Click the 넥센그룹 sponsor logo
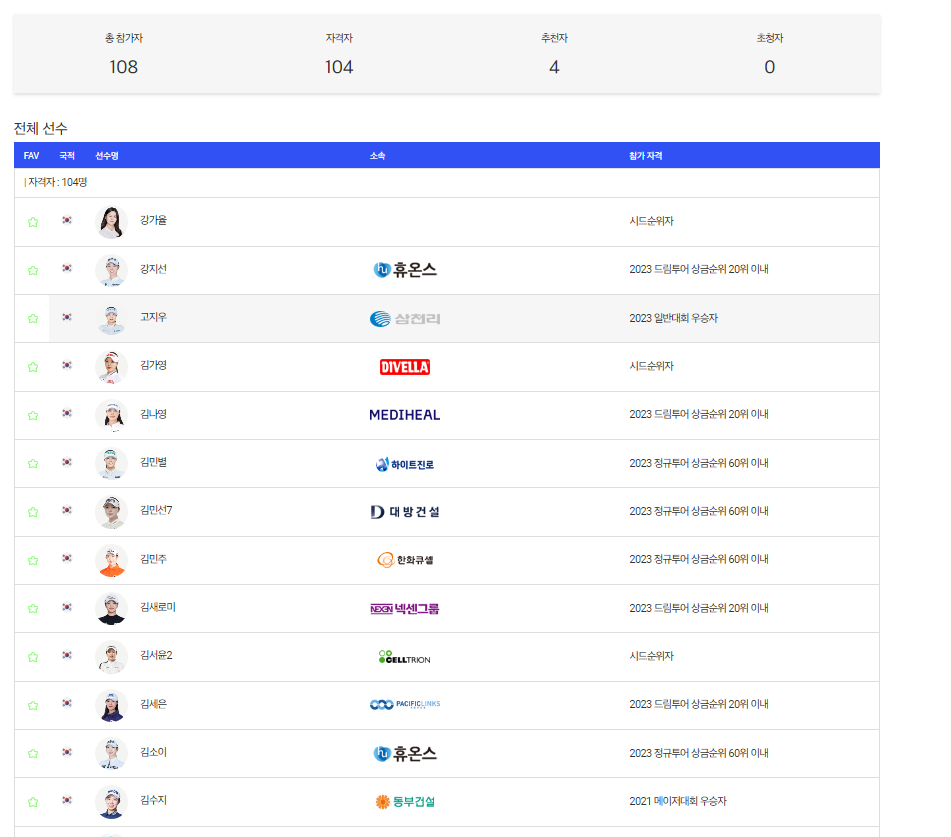Viewport: 951px width, 837px height. (405, 608)
